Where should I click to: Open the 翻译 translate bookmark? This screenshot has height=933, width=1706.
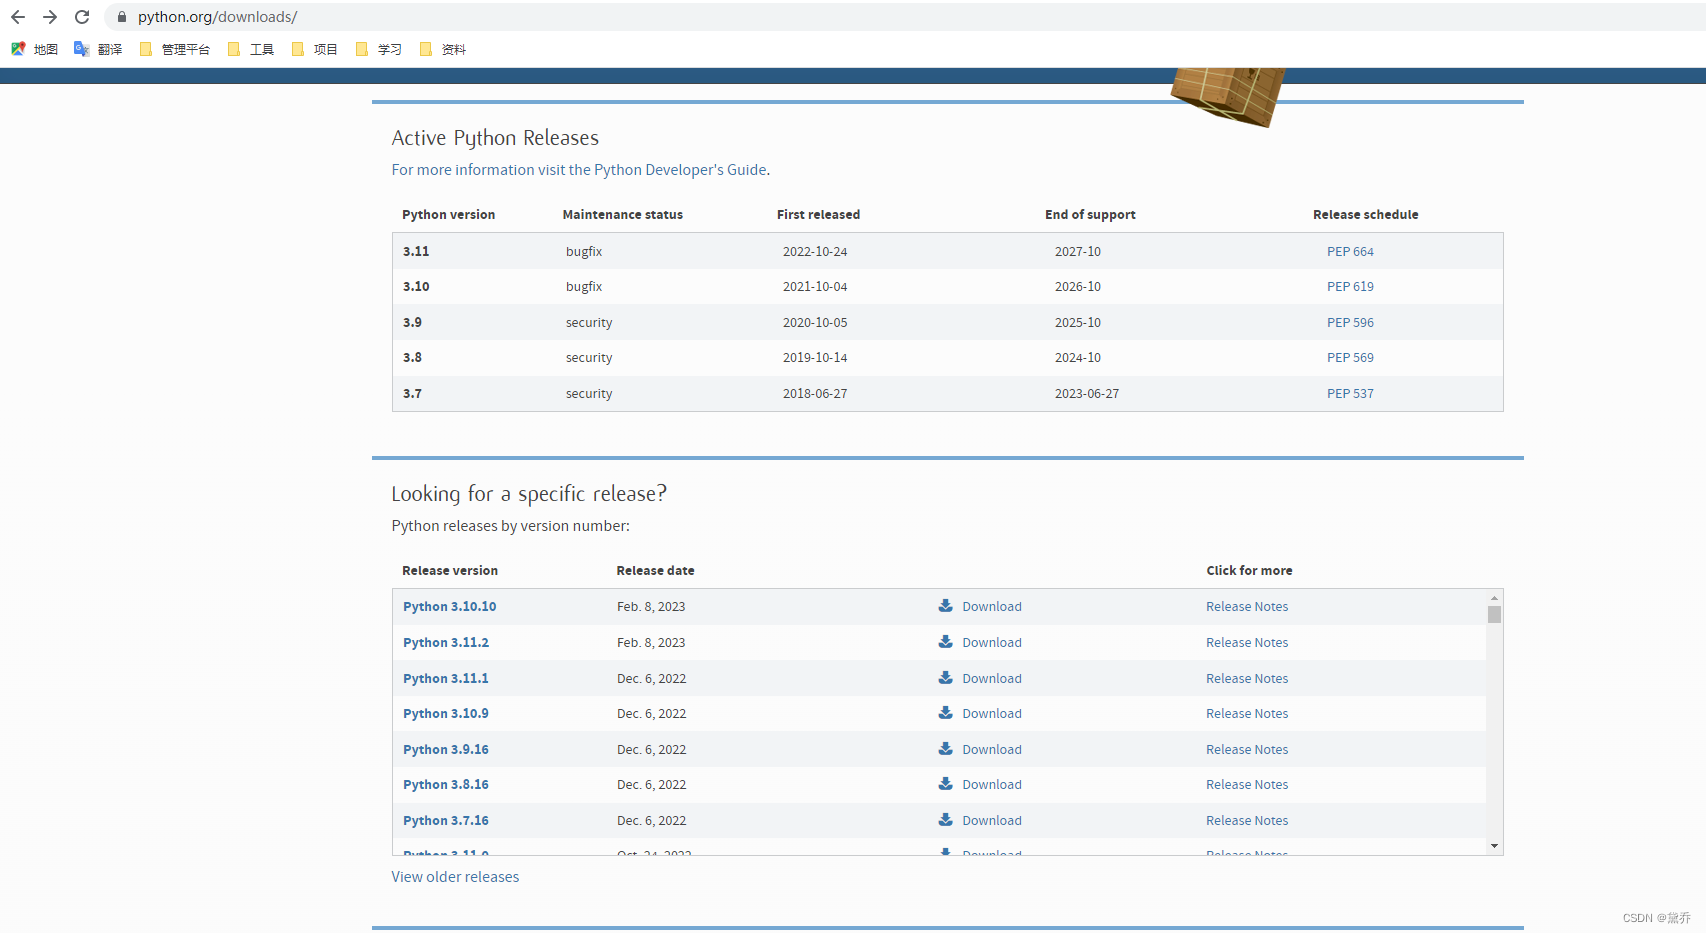coord(98,49)
